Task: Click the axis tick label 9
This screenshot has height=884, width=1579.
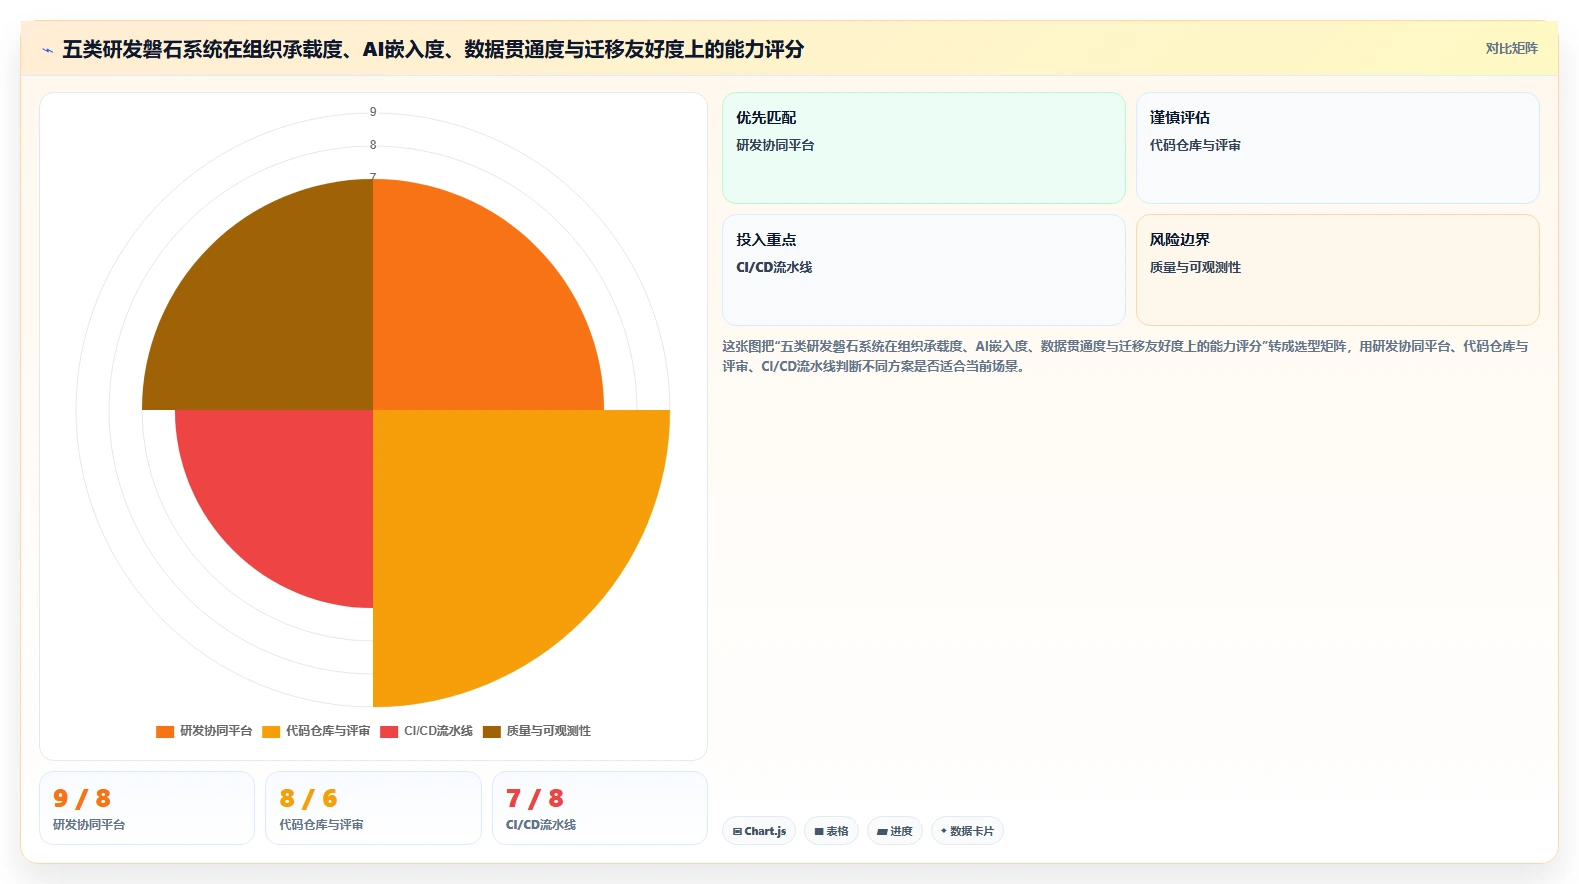Action: (373, 112)
